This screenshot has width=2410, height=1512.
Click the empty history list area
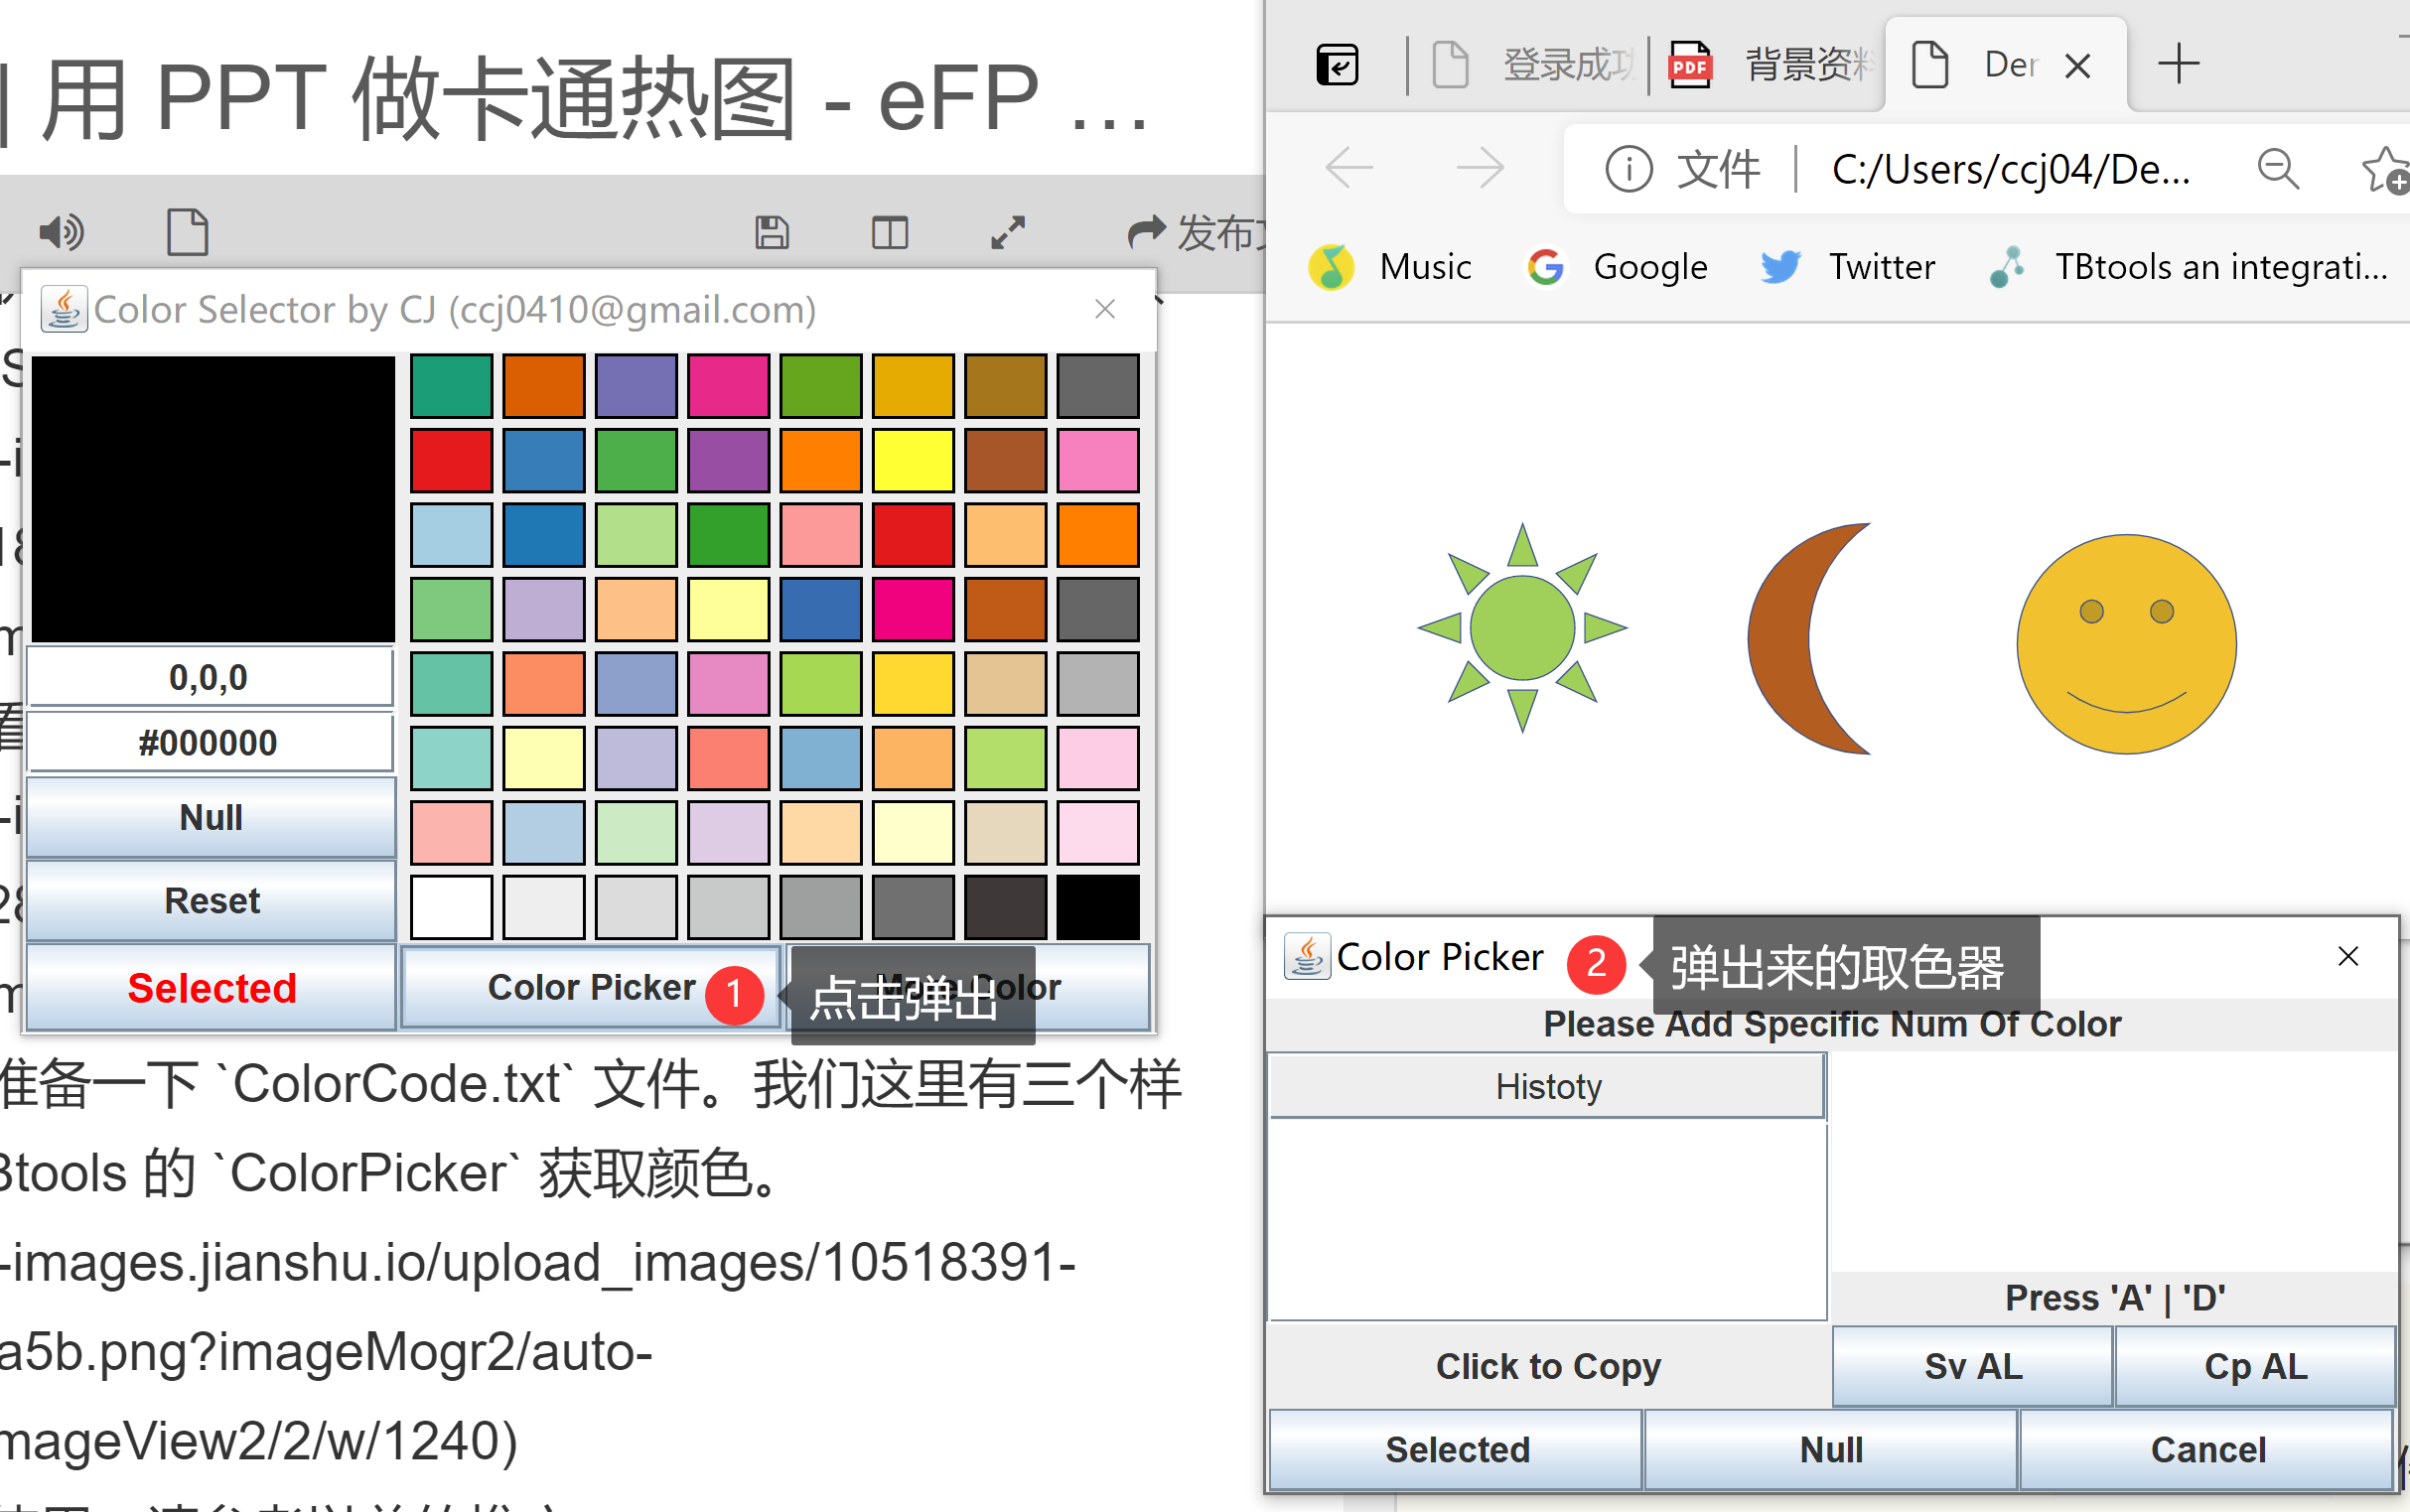1547,1219
